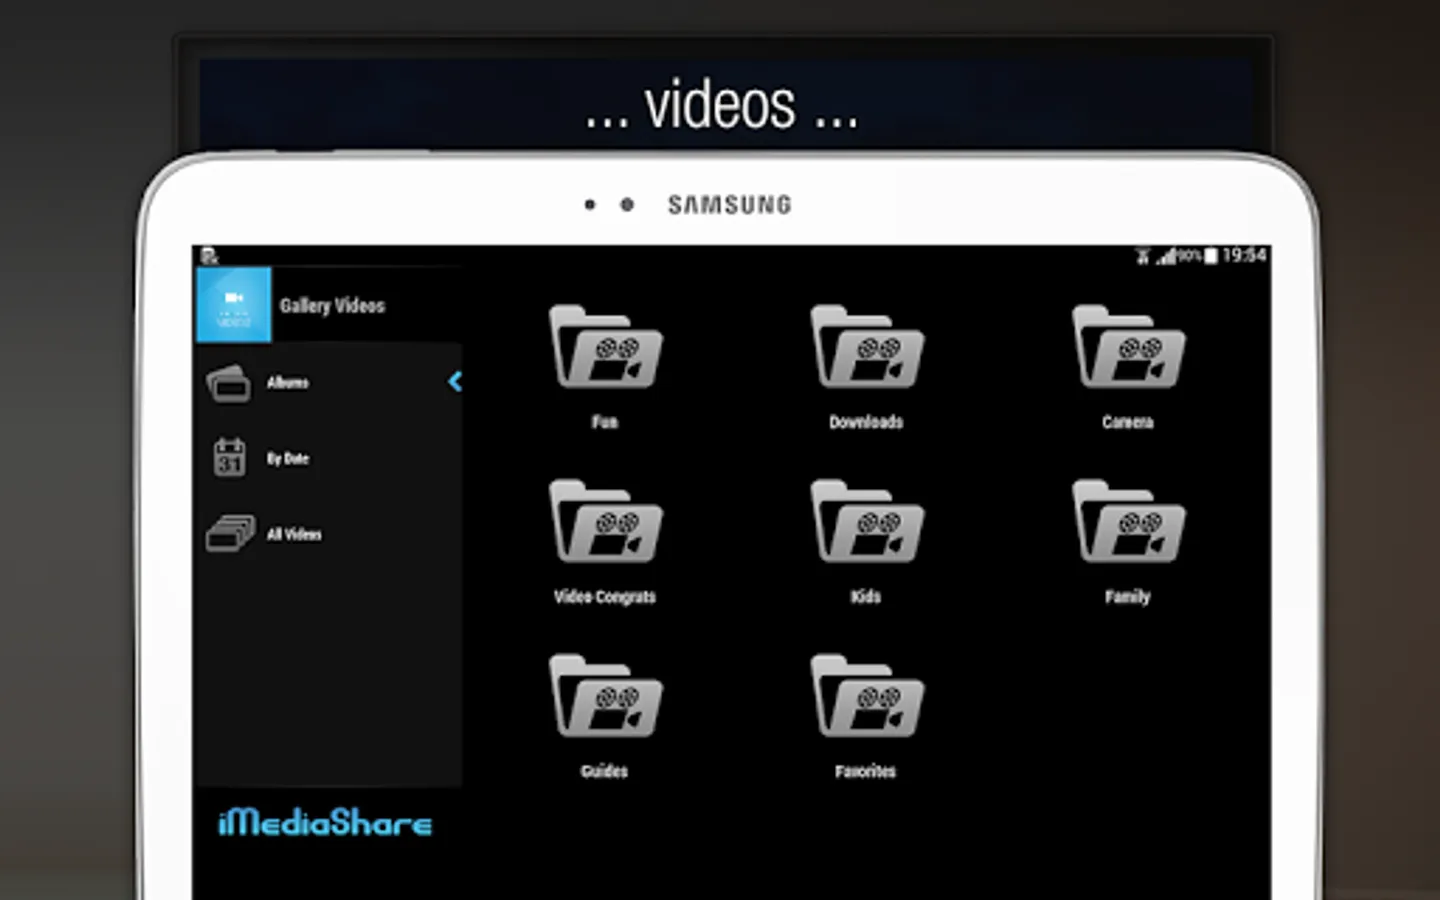The width and height of the screenshot is (1440, 900).
Task: Open the Video Congrats folder
Action: (x=606, y=522)
